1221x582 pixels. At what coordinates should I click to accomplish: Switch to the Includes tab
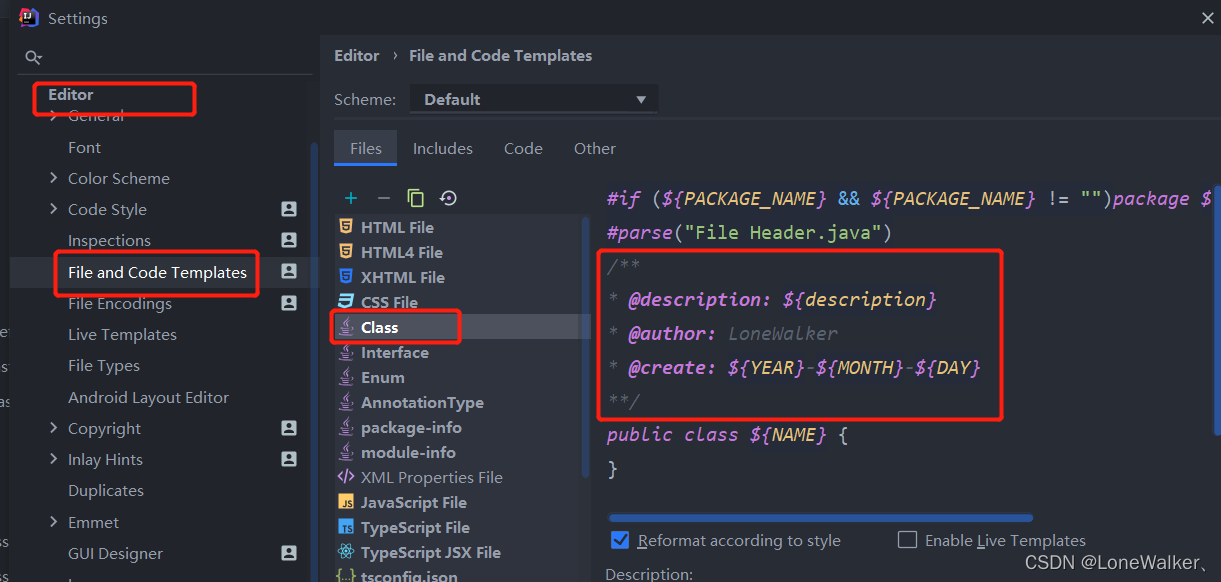coord(442,148)
